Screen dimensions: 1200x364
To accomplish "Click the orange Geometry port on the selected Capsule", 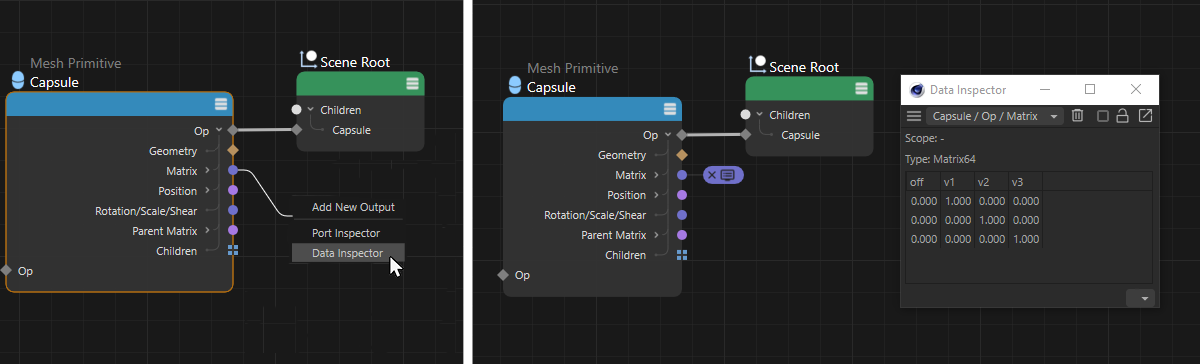I will (x=233, y=151).
